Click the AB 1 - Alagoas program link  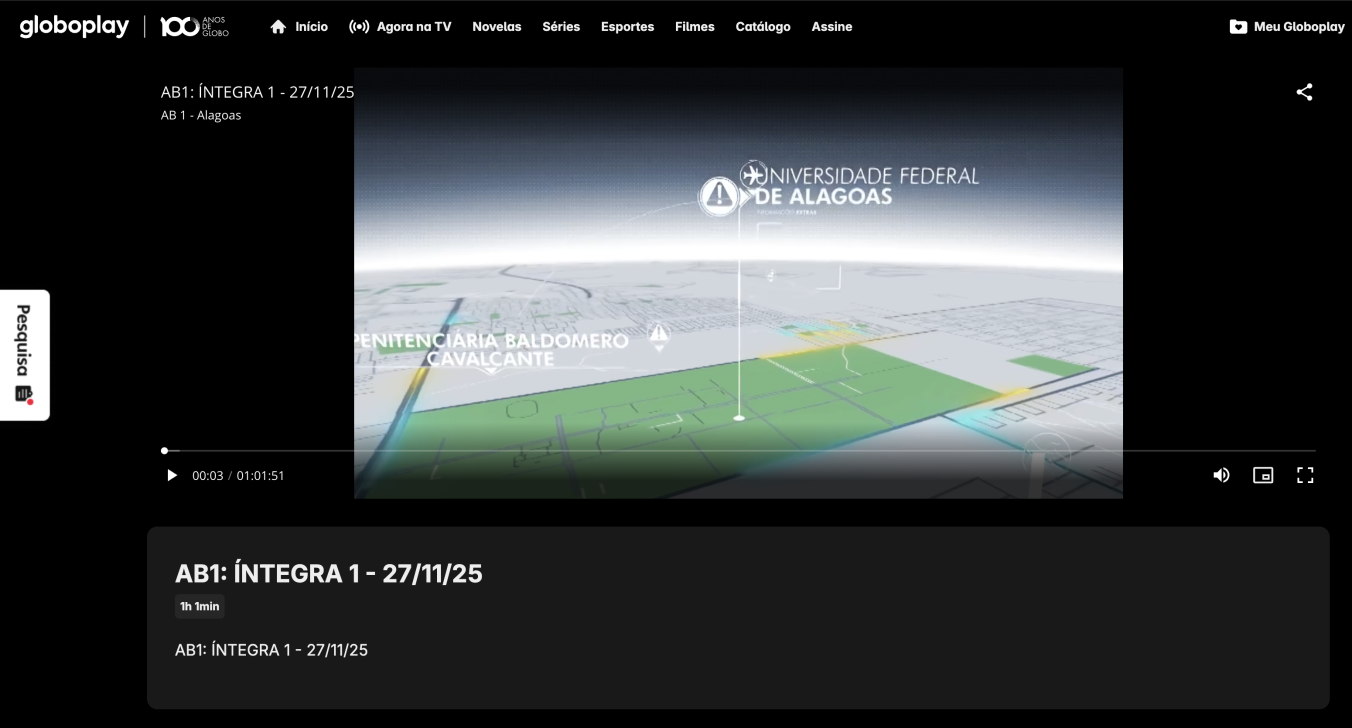tap(201, 115)
